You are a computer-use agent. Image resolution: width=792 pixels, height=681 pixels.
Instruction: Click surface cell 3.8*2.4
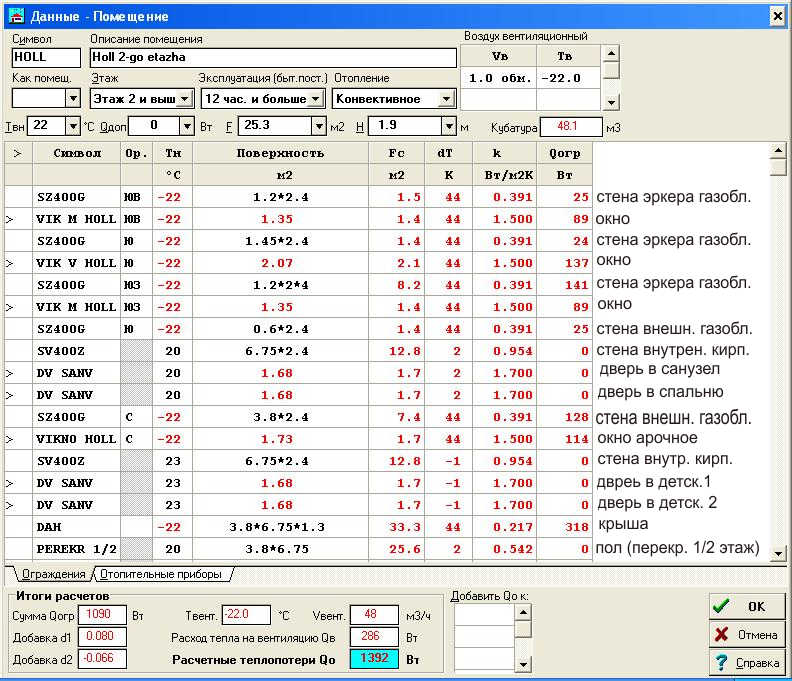tap(280, 417)
